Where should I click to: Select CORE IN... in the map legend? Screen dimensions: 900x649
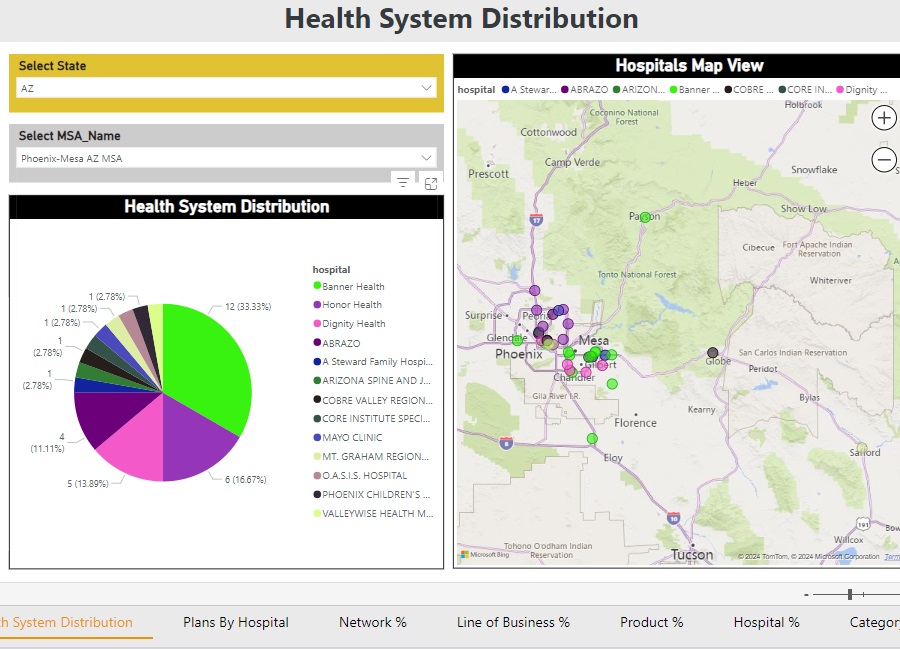(x=805, y=90)
